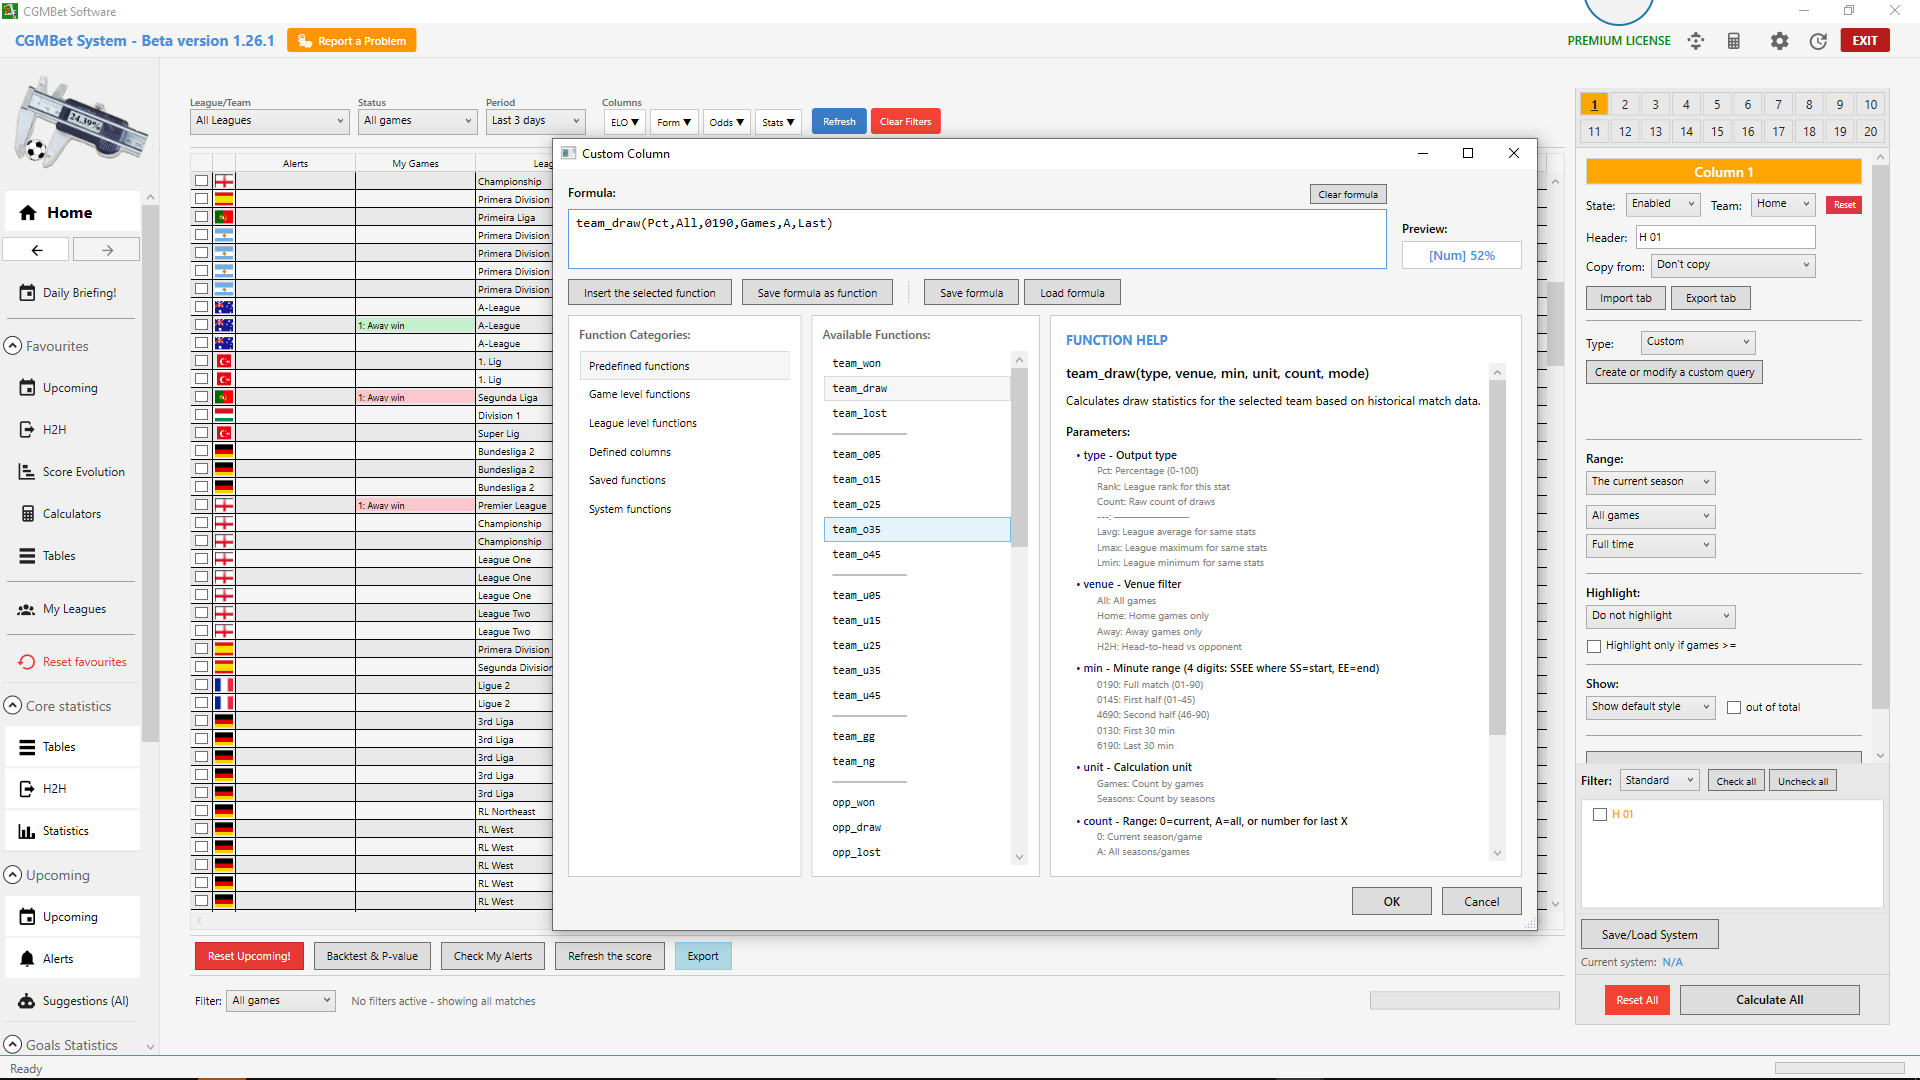The width and height of the screenshot is (1920, 1080).
Task: Open the Team dropdown set to Home
Action: coord(1782,204)
